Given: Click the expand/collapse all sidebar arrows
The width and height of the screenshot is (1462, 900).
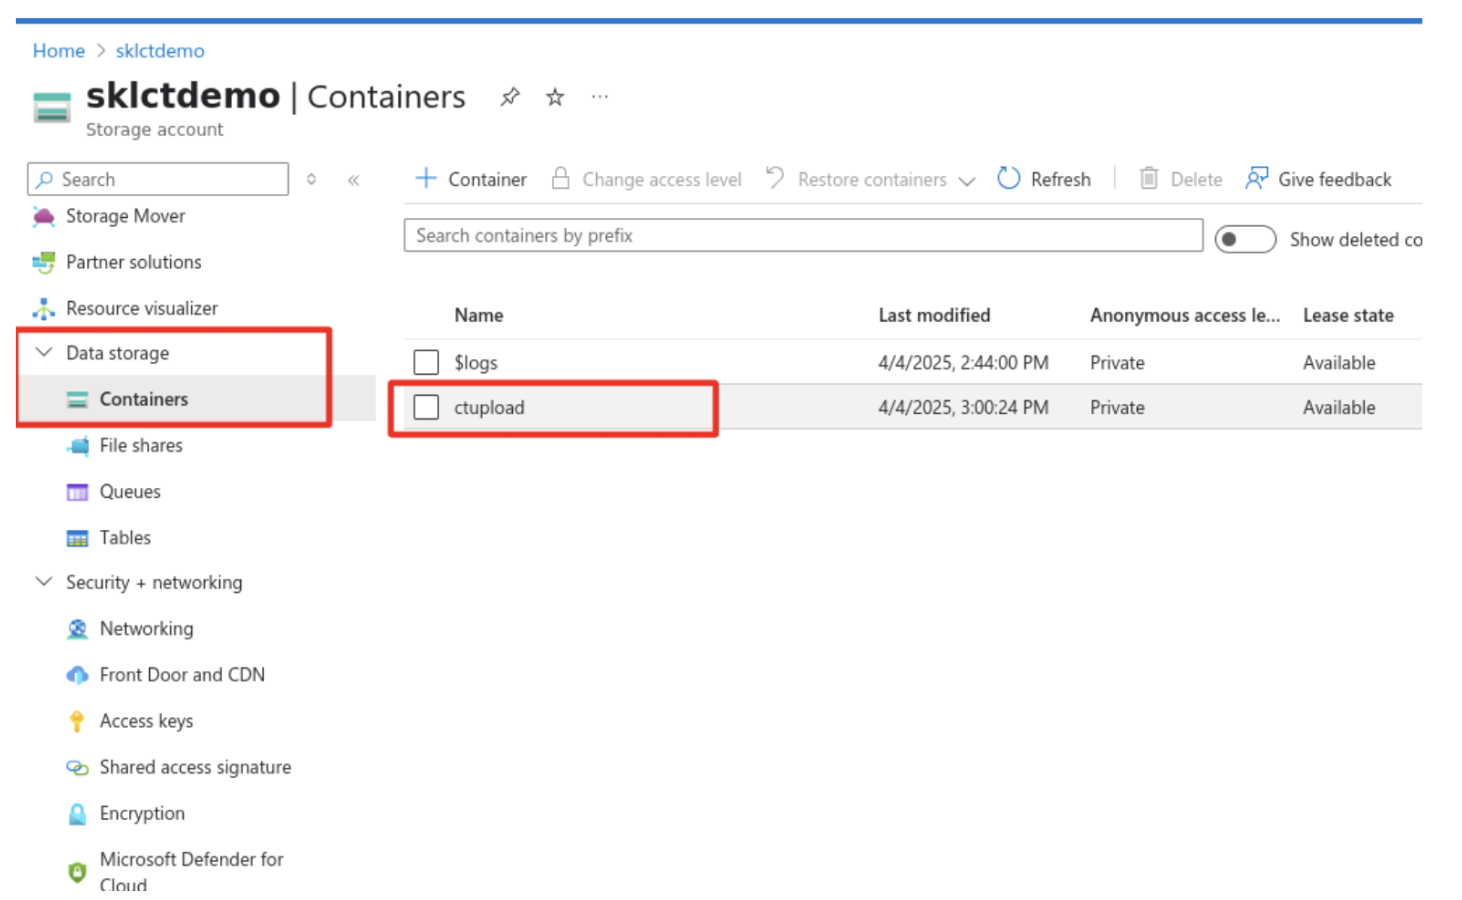Looking at the screenshot, I should click(x=312, y=179).
